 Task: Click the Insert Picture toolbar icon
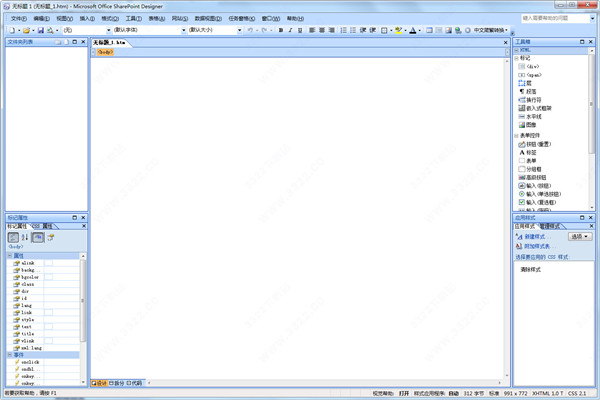[448, 30]
